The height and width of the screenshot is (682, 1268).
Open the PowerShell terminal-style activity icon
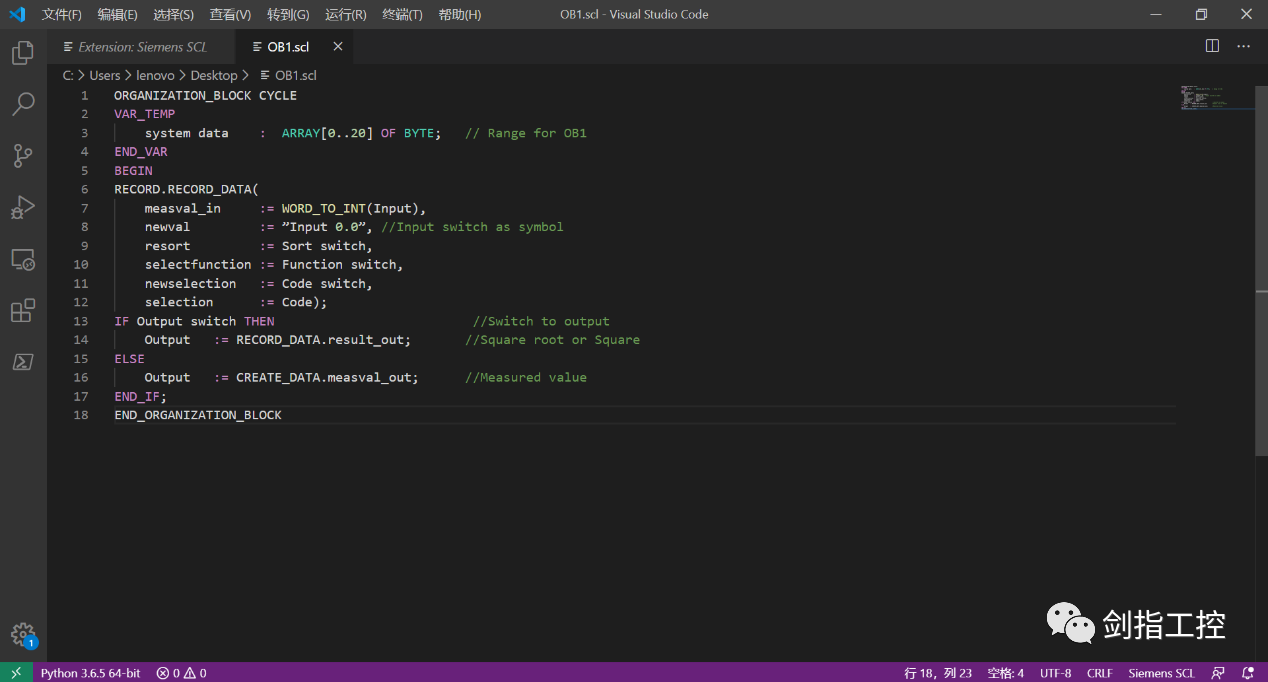point(22,362)
